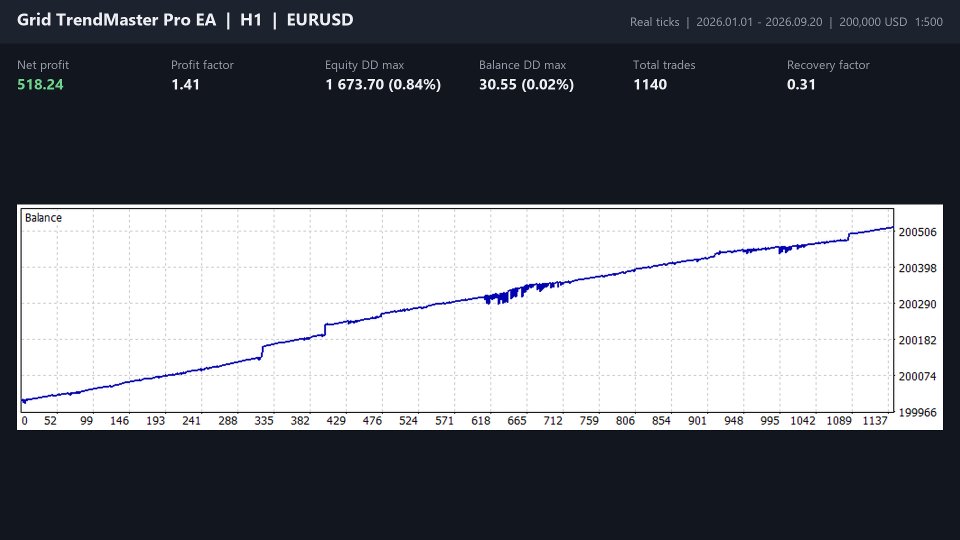Select x-axis label 995

770,421
